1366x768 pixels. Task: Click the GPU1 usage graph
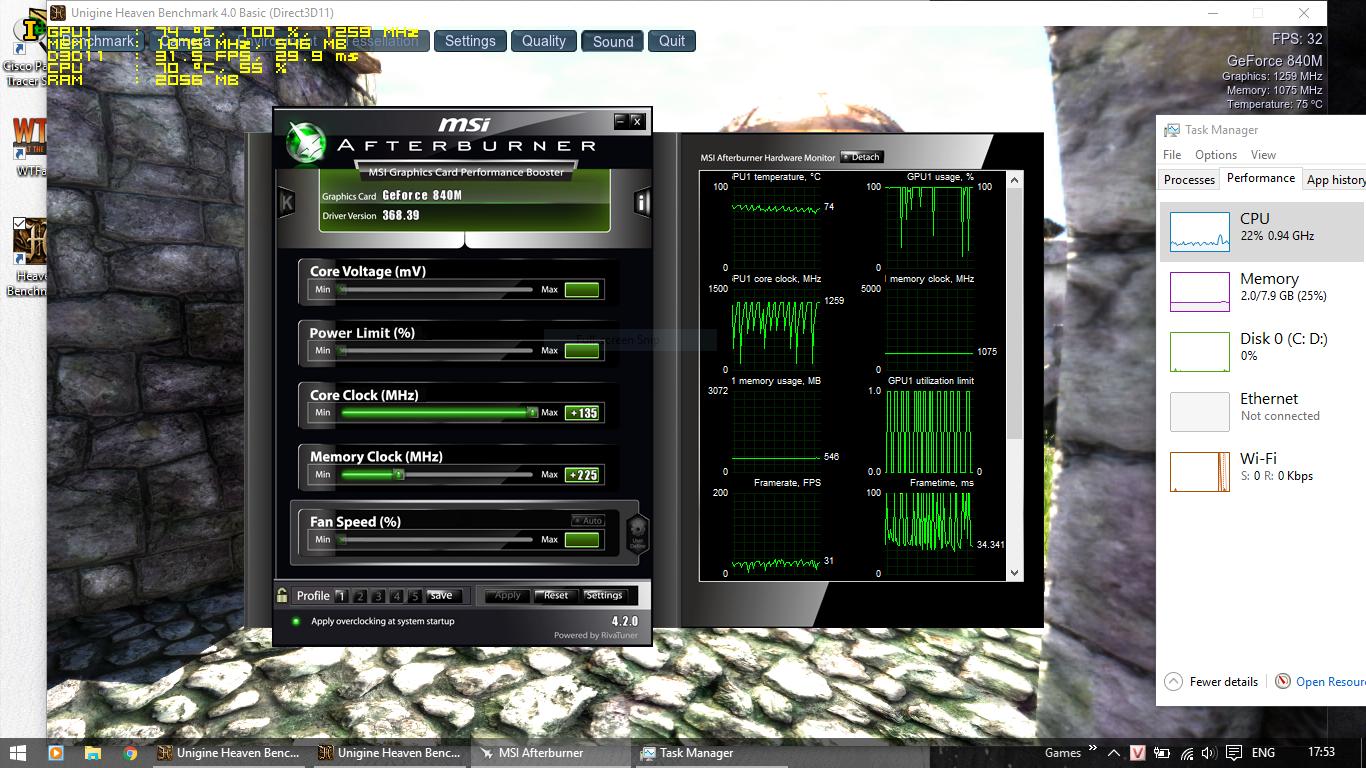(929, 227)
